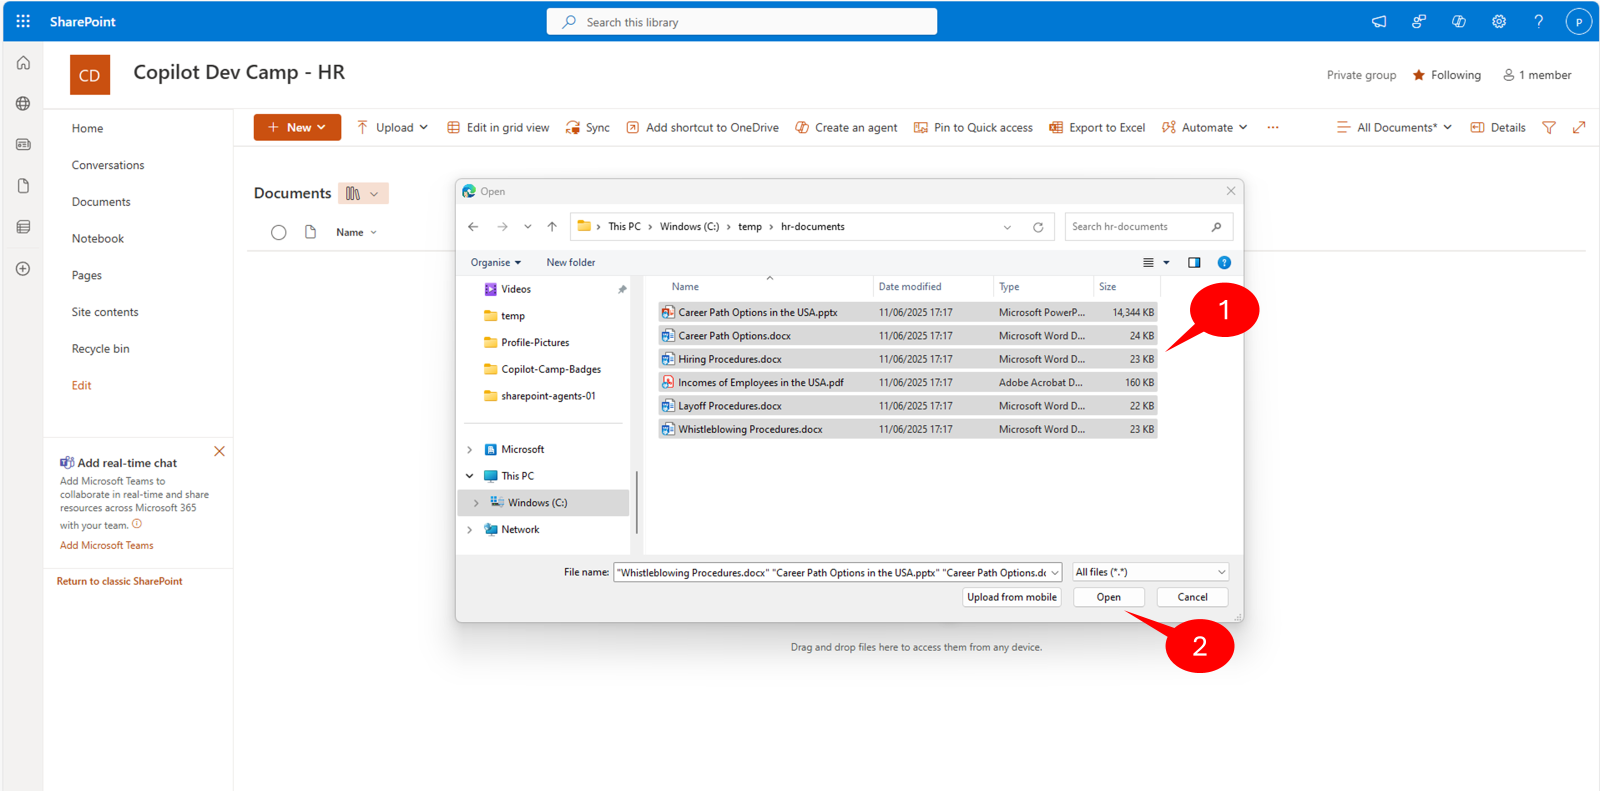Open Notebook in site navigation
This screenshot has width=1600, height=791.
point(98,239)
